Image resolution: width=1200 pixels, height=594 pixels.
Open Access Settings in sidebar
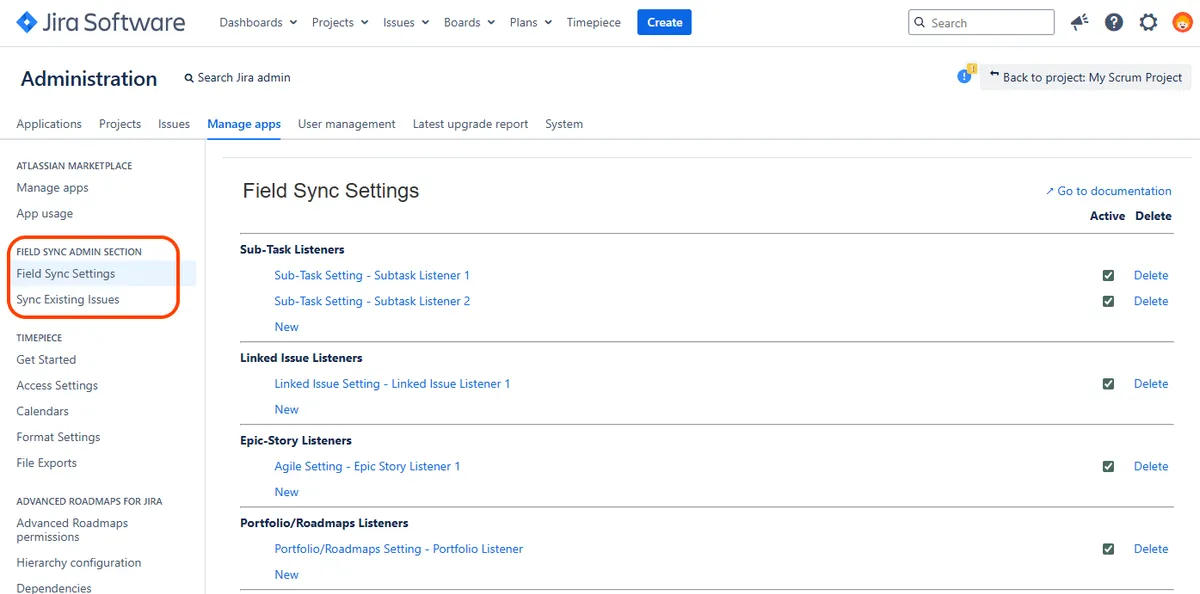click(57, 386)
